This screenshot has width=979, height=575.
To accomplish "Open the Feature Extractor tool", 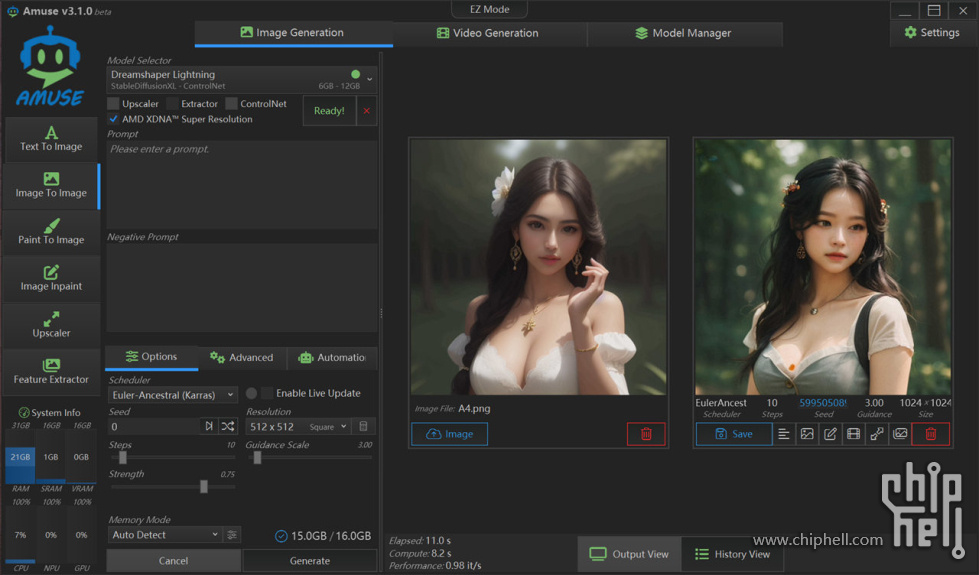I will tap(51, 371).
